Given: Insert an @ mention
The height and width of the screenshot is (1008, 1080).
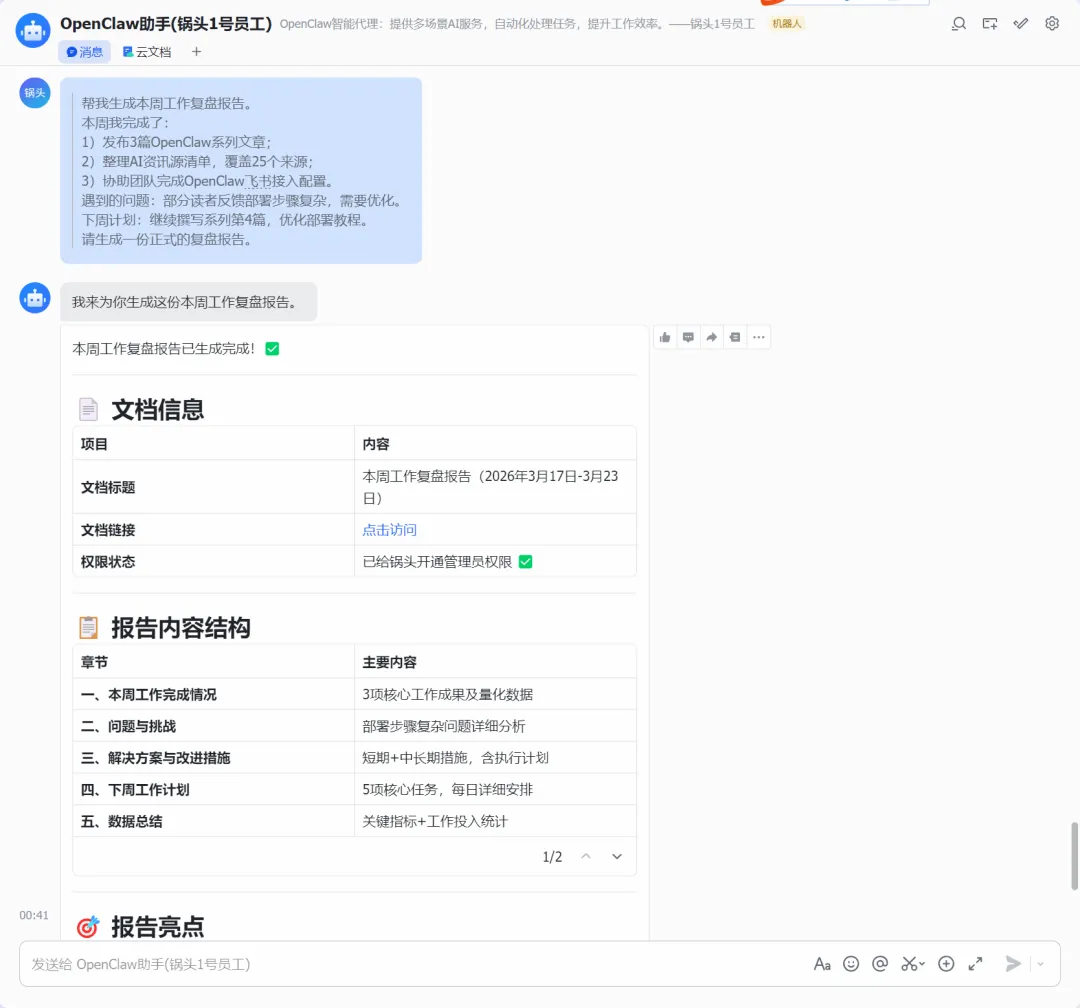Looking at the screenshot, I should [880, 964].
